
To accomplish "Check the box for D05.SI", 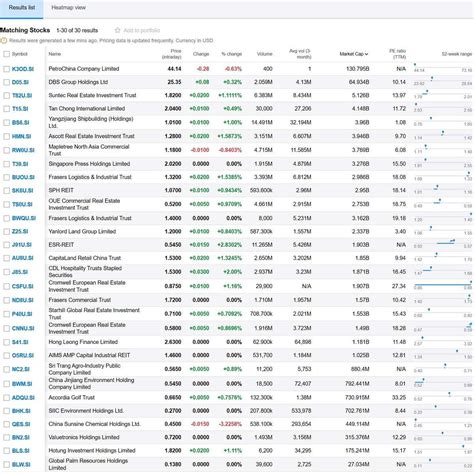I will [x=6, y=82].
